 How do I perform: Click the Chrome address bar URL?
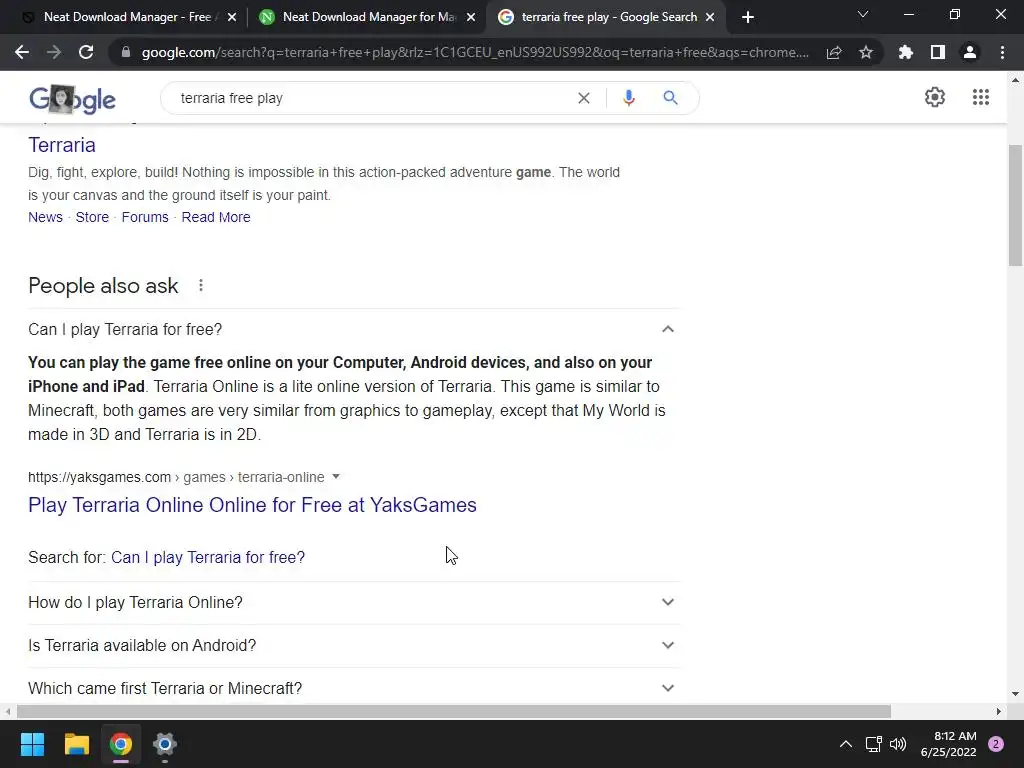pos(475,52)
